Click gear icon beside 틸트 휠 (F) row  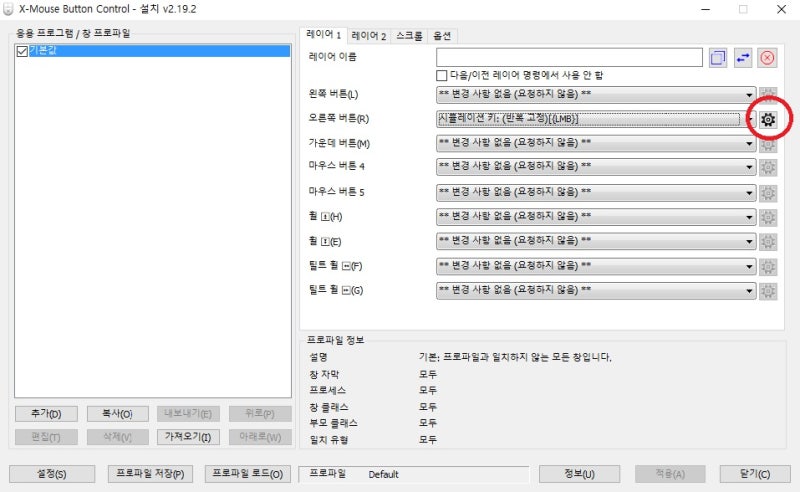coord(768,266)
